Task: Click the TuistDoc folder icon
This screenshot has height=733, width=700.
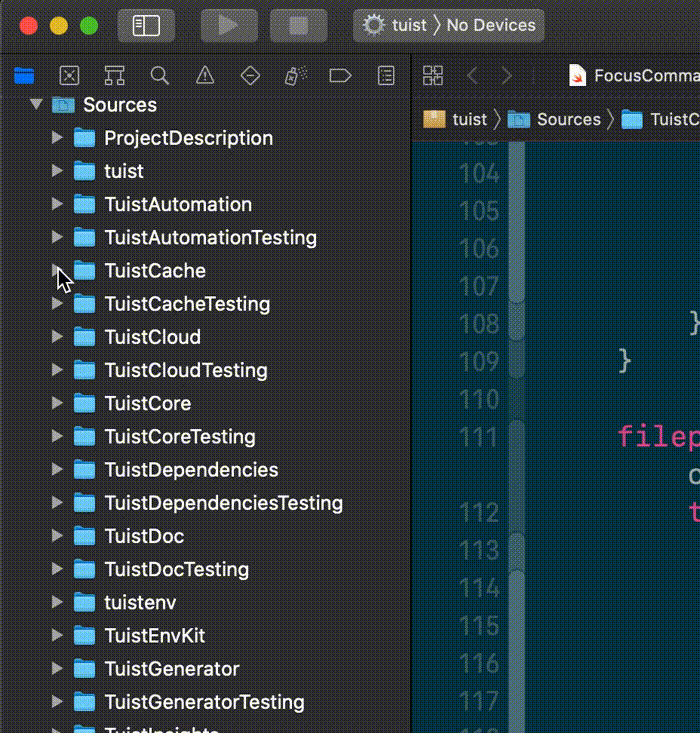Action: (84, 536)
